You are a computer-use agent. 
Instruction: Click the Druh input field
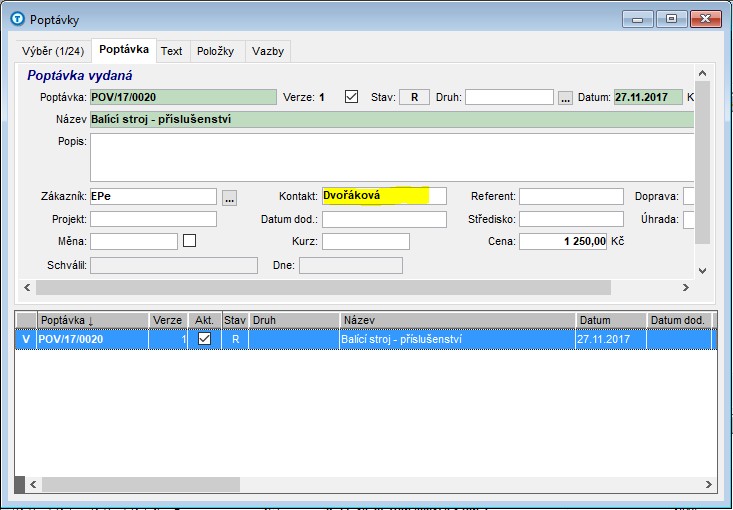pyautogui.click(x=509, y=97)
